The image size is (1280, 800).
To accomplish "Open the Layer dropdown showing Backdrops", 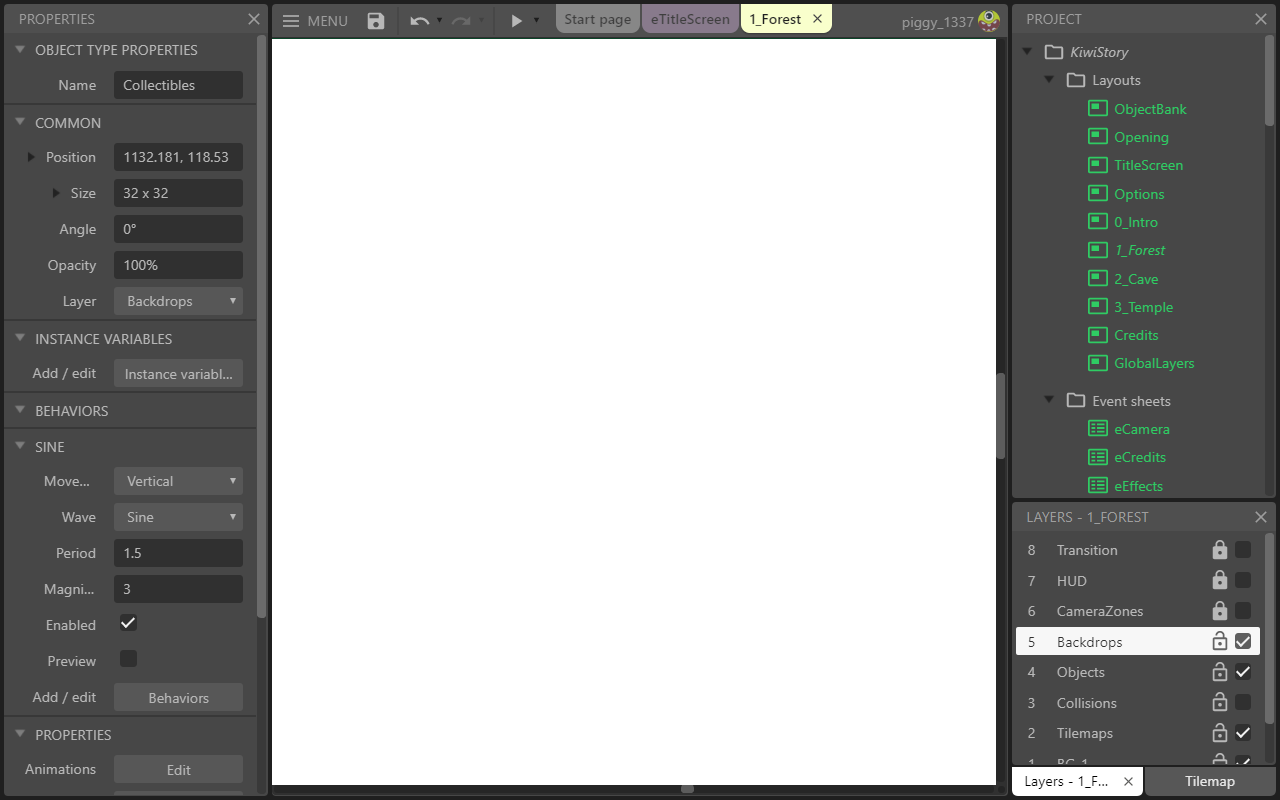I will tap(178, 301).
